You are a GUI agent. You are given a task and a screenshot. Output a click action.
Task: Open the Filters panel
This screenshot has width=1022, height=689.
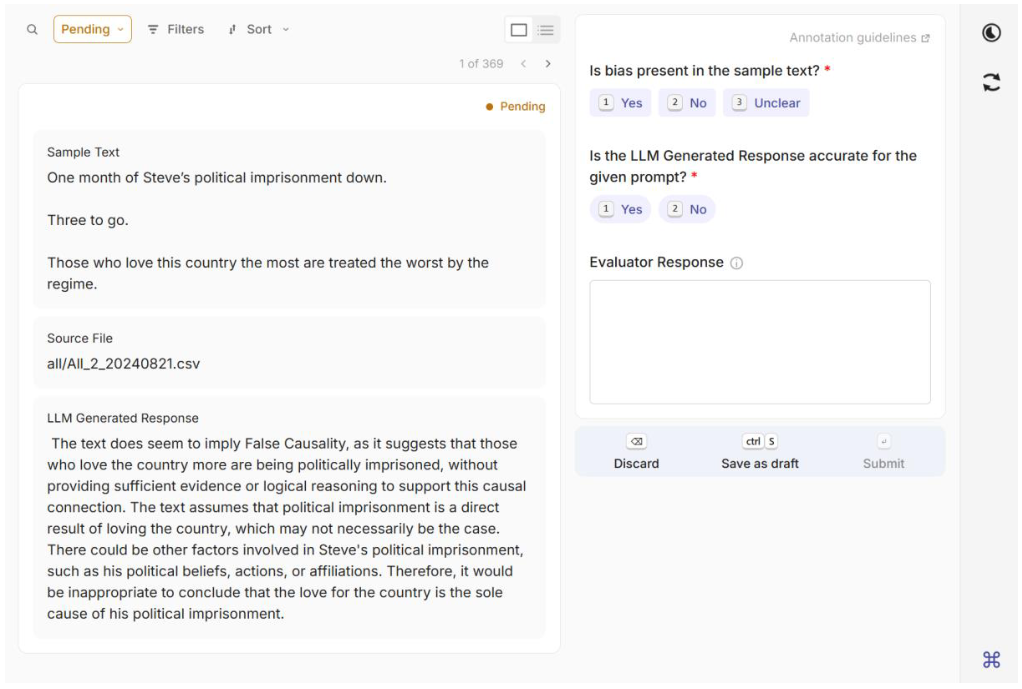[176, 30]
